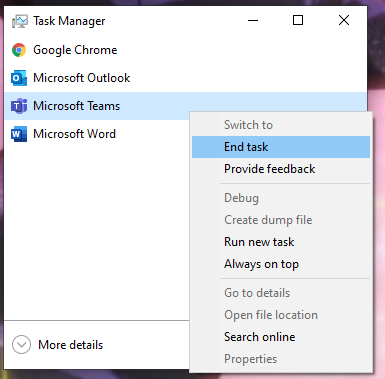This screenshot has height=379, width=385.
Task: Choose Search online entry
Action: pos(281,337)
